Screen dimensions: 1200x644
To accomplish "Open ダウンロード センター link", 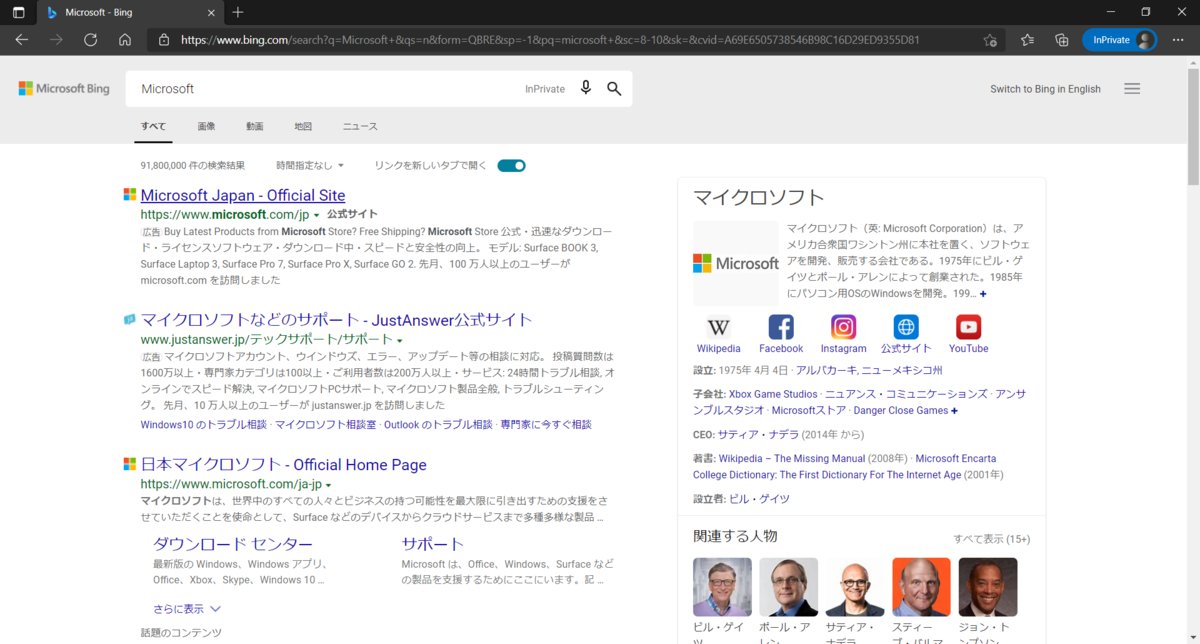I will click(x=232, y=544).
